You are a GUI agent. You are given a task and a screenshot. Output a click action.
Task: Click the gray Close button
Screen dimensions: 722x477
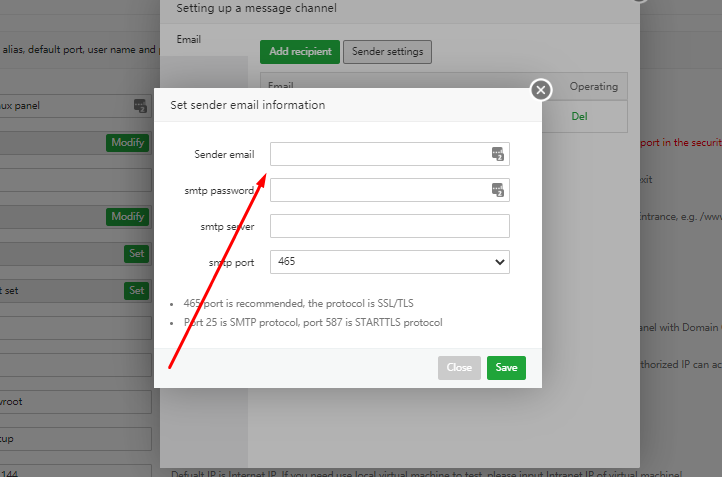pyautogui.click(x=459, y=367)
